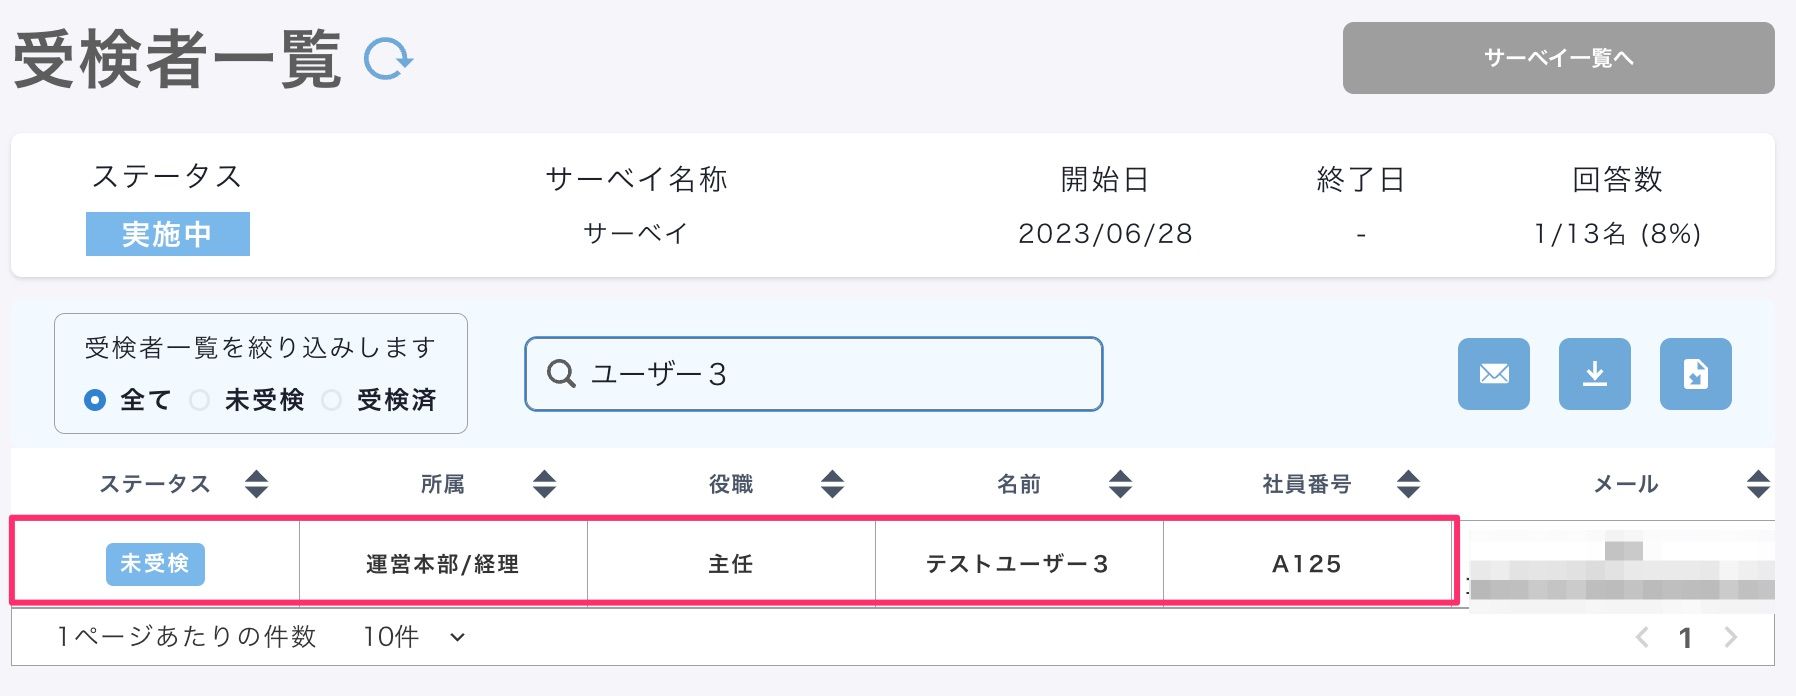The width and height of the screenshot is (1796, 696).
Task: Click the サーベイ一覧へ button
Action: click(x=1558, y=58)
